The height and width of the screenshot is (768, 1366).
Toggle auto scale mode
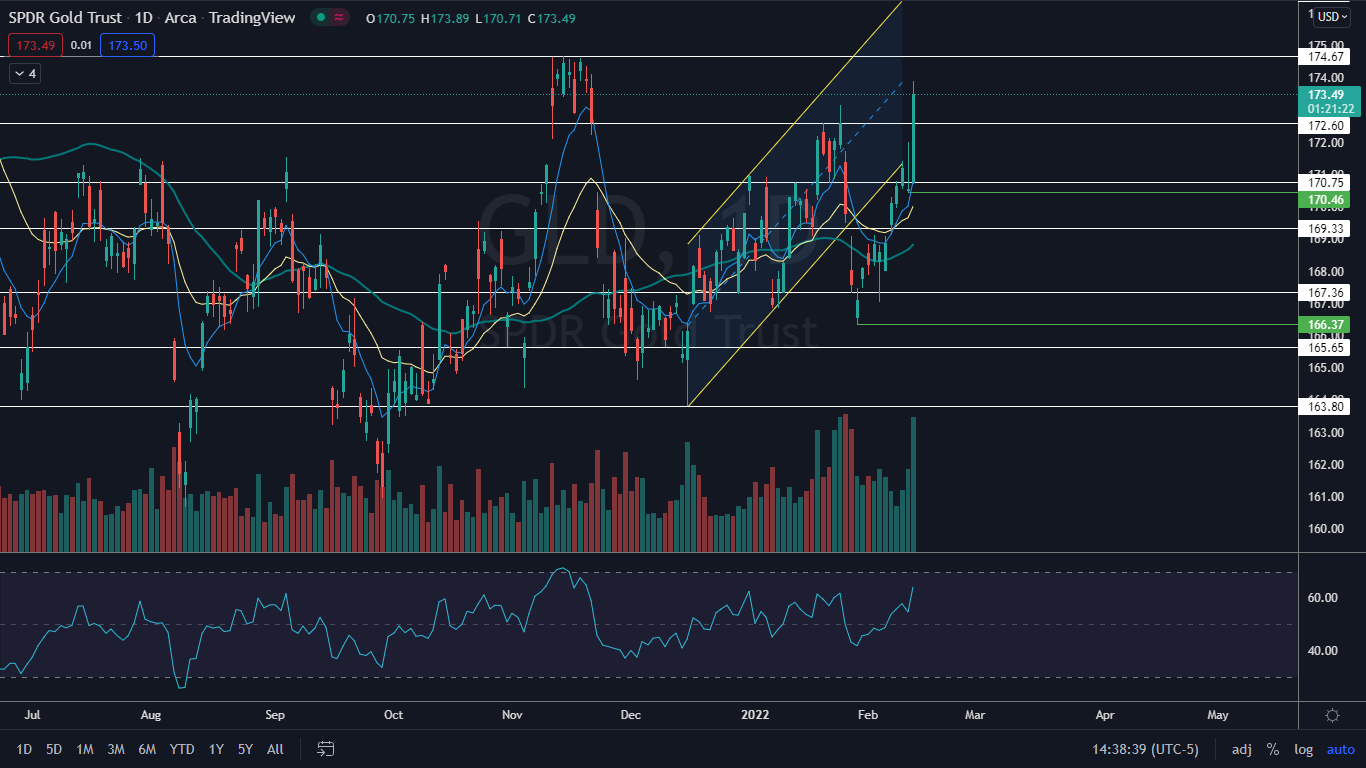tap(1340, 749)
